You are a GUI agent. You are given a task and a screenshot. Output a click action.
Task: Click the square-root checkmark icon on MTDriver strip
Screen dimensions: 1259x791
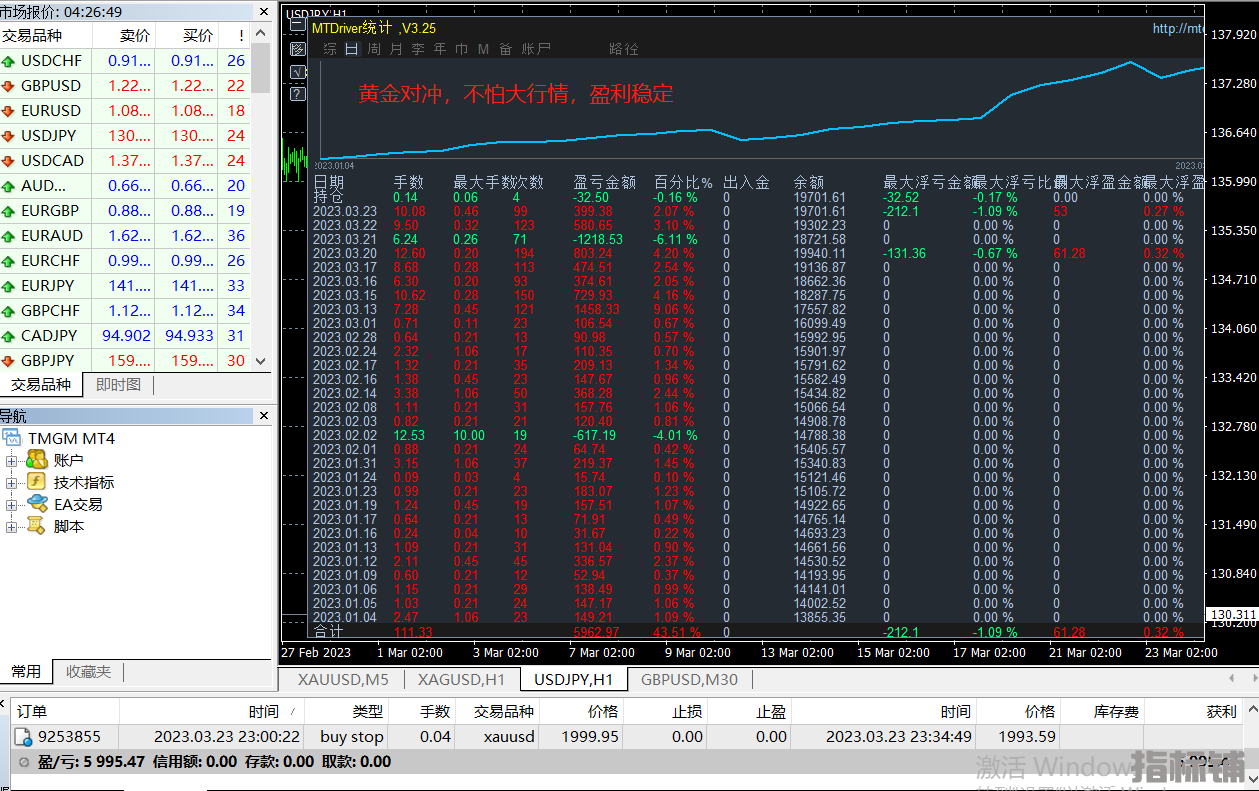298,72
